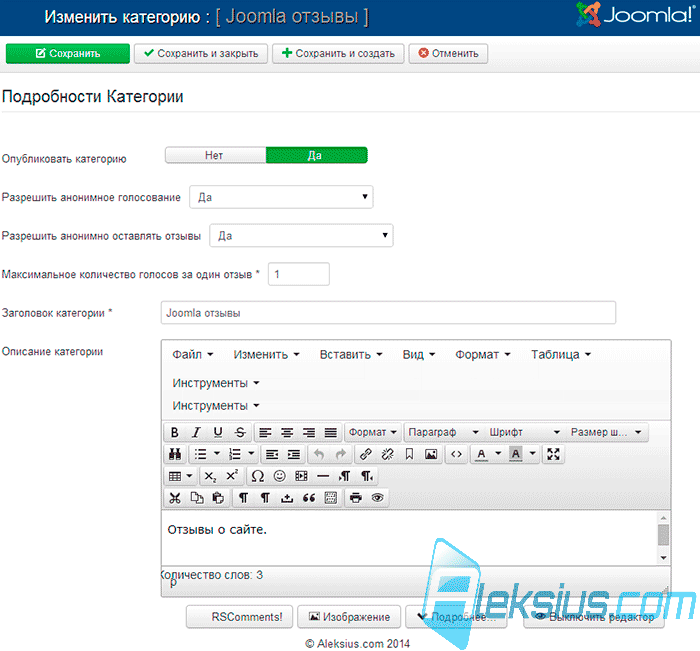Open Формат menu in menubar
This screenshot has width=700, height=651.
(483, 355)
